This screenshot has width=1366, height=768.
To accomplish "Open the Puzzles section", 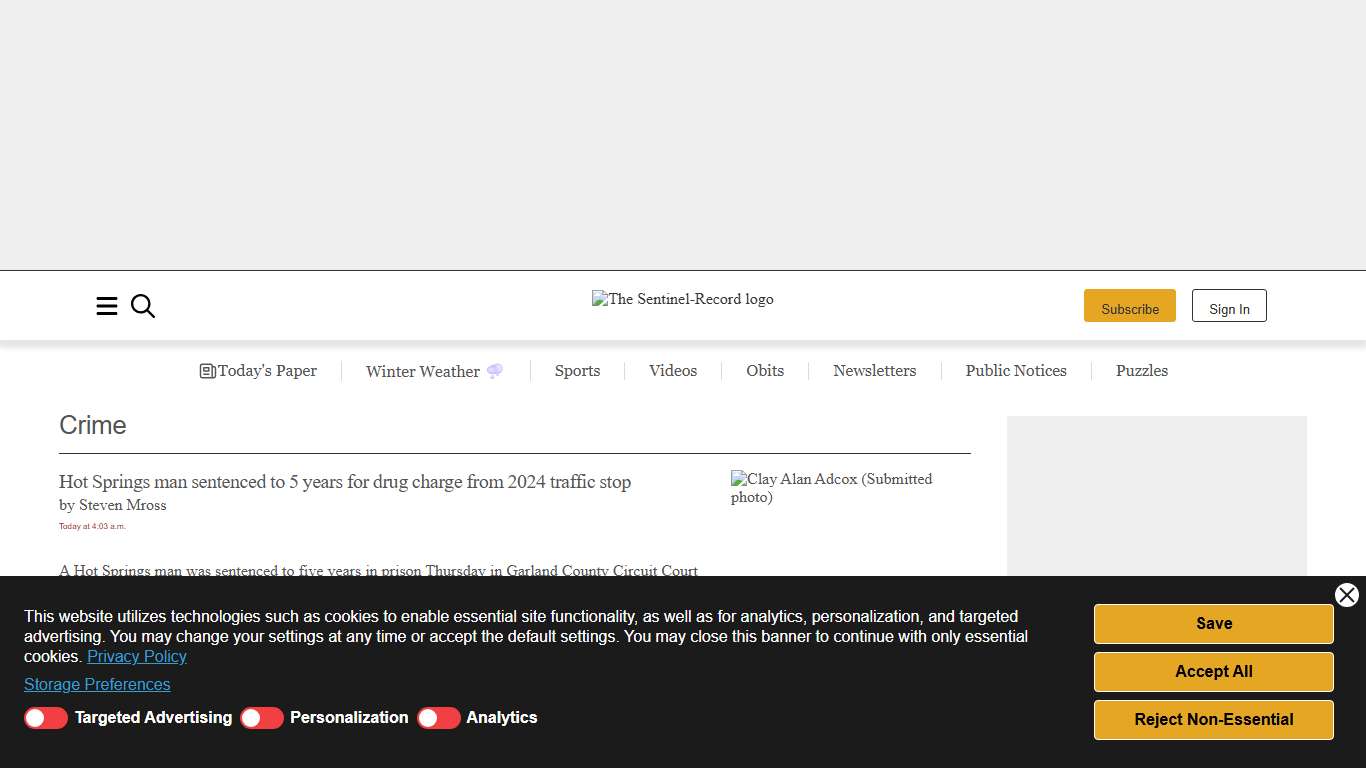I will (x=1142, y=371).
